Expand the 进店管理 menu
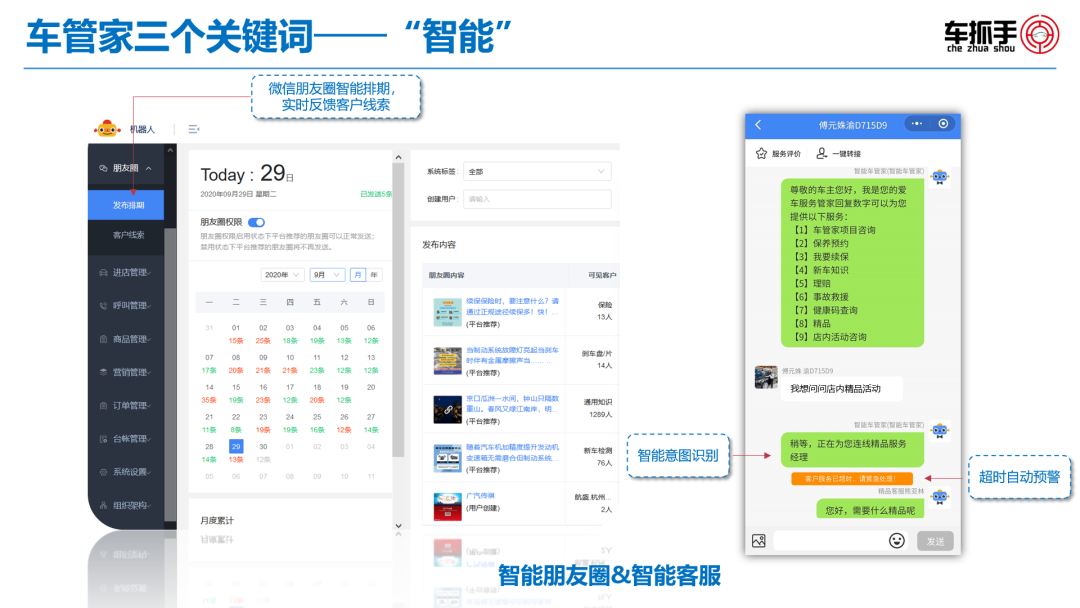This screenshot has width=1080, height=608. tap(149, 273)
